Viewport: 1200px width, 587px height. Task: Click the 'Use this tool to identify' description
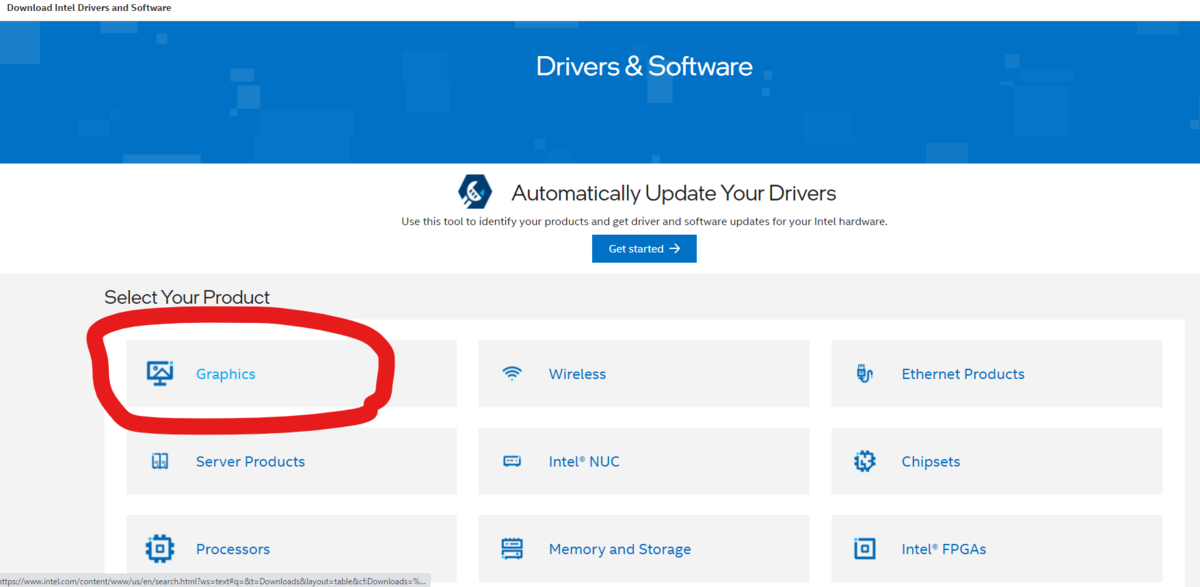644,221
